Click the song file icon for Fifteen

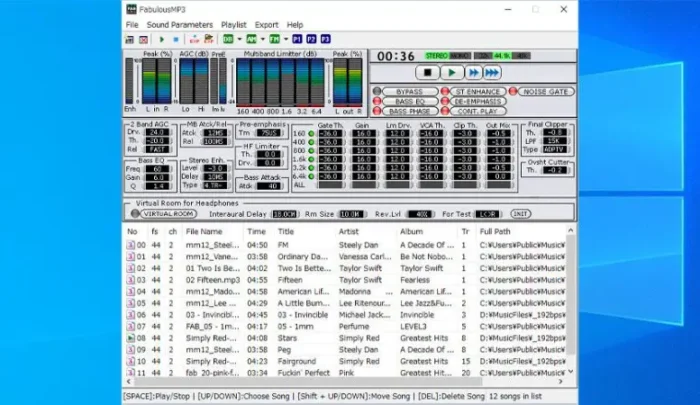point(130,282)
